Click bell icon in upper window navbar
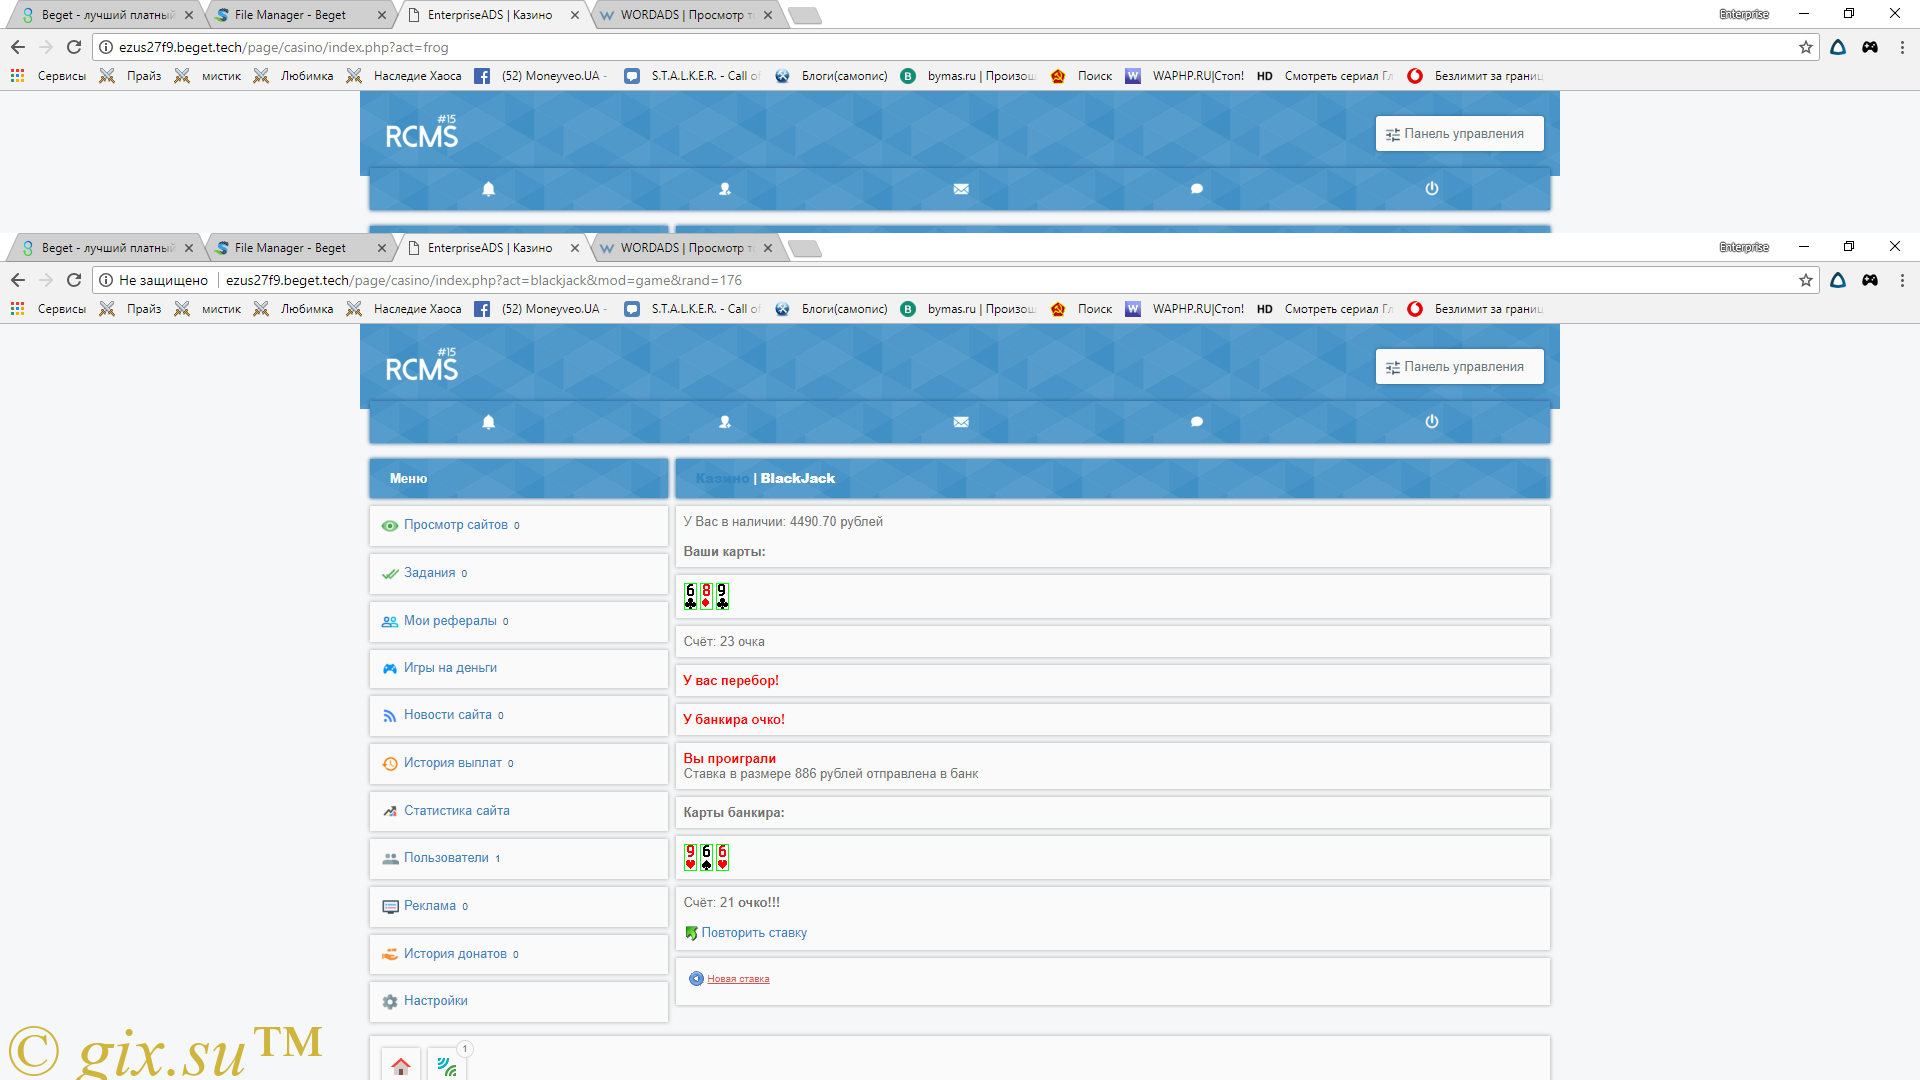 tap(488, 189)
